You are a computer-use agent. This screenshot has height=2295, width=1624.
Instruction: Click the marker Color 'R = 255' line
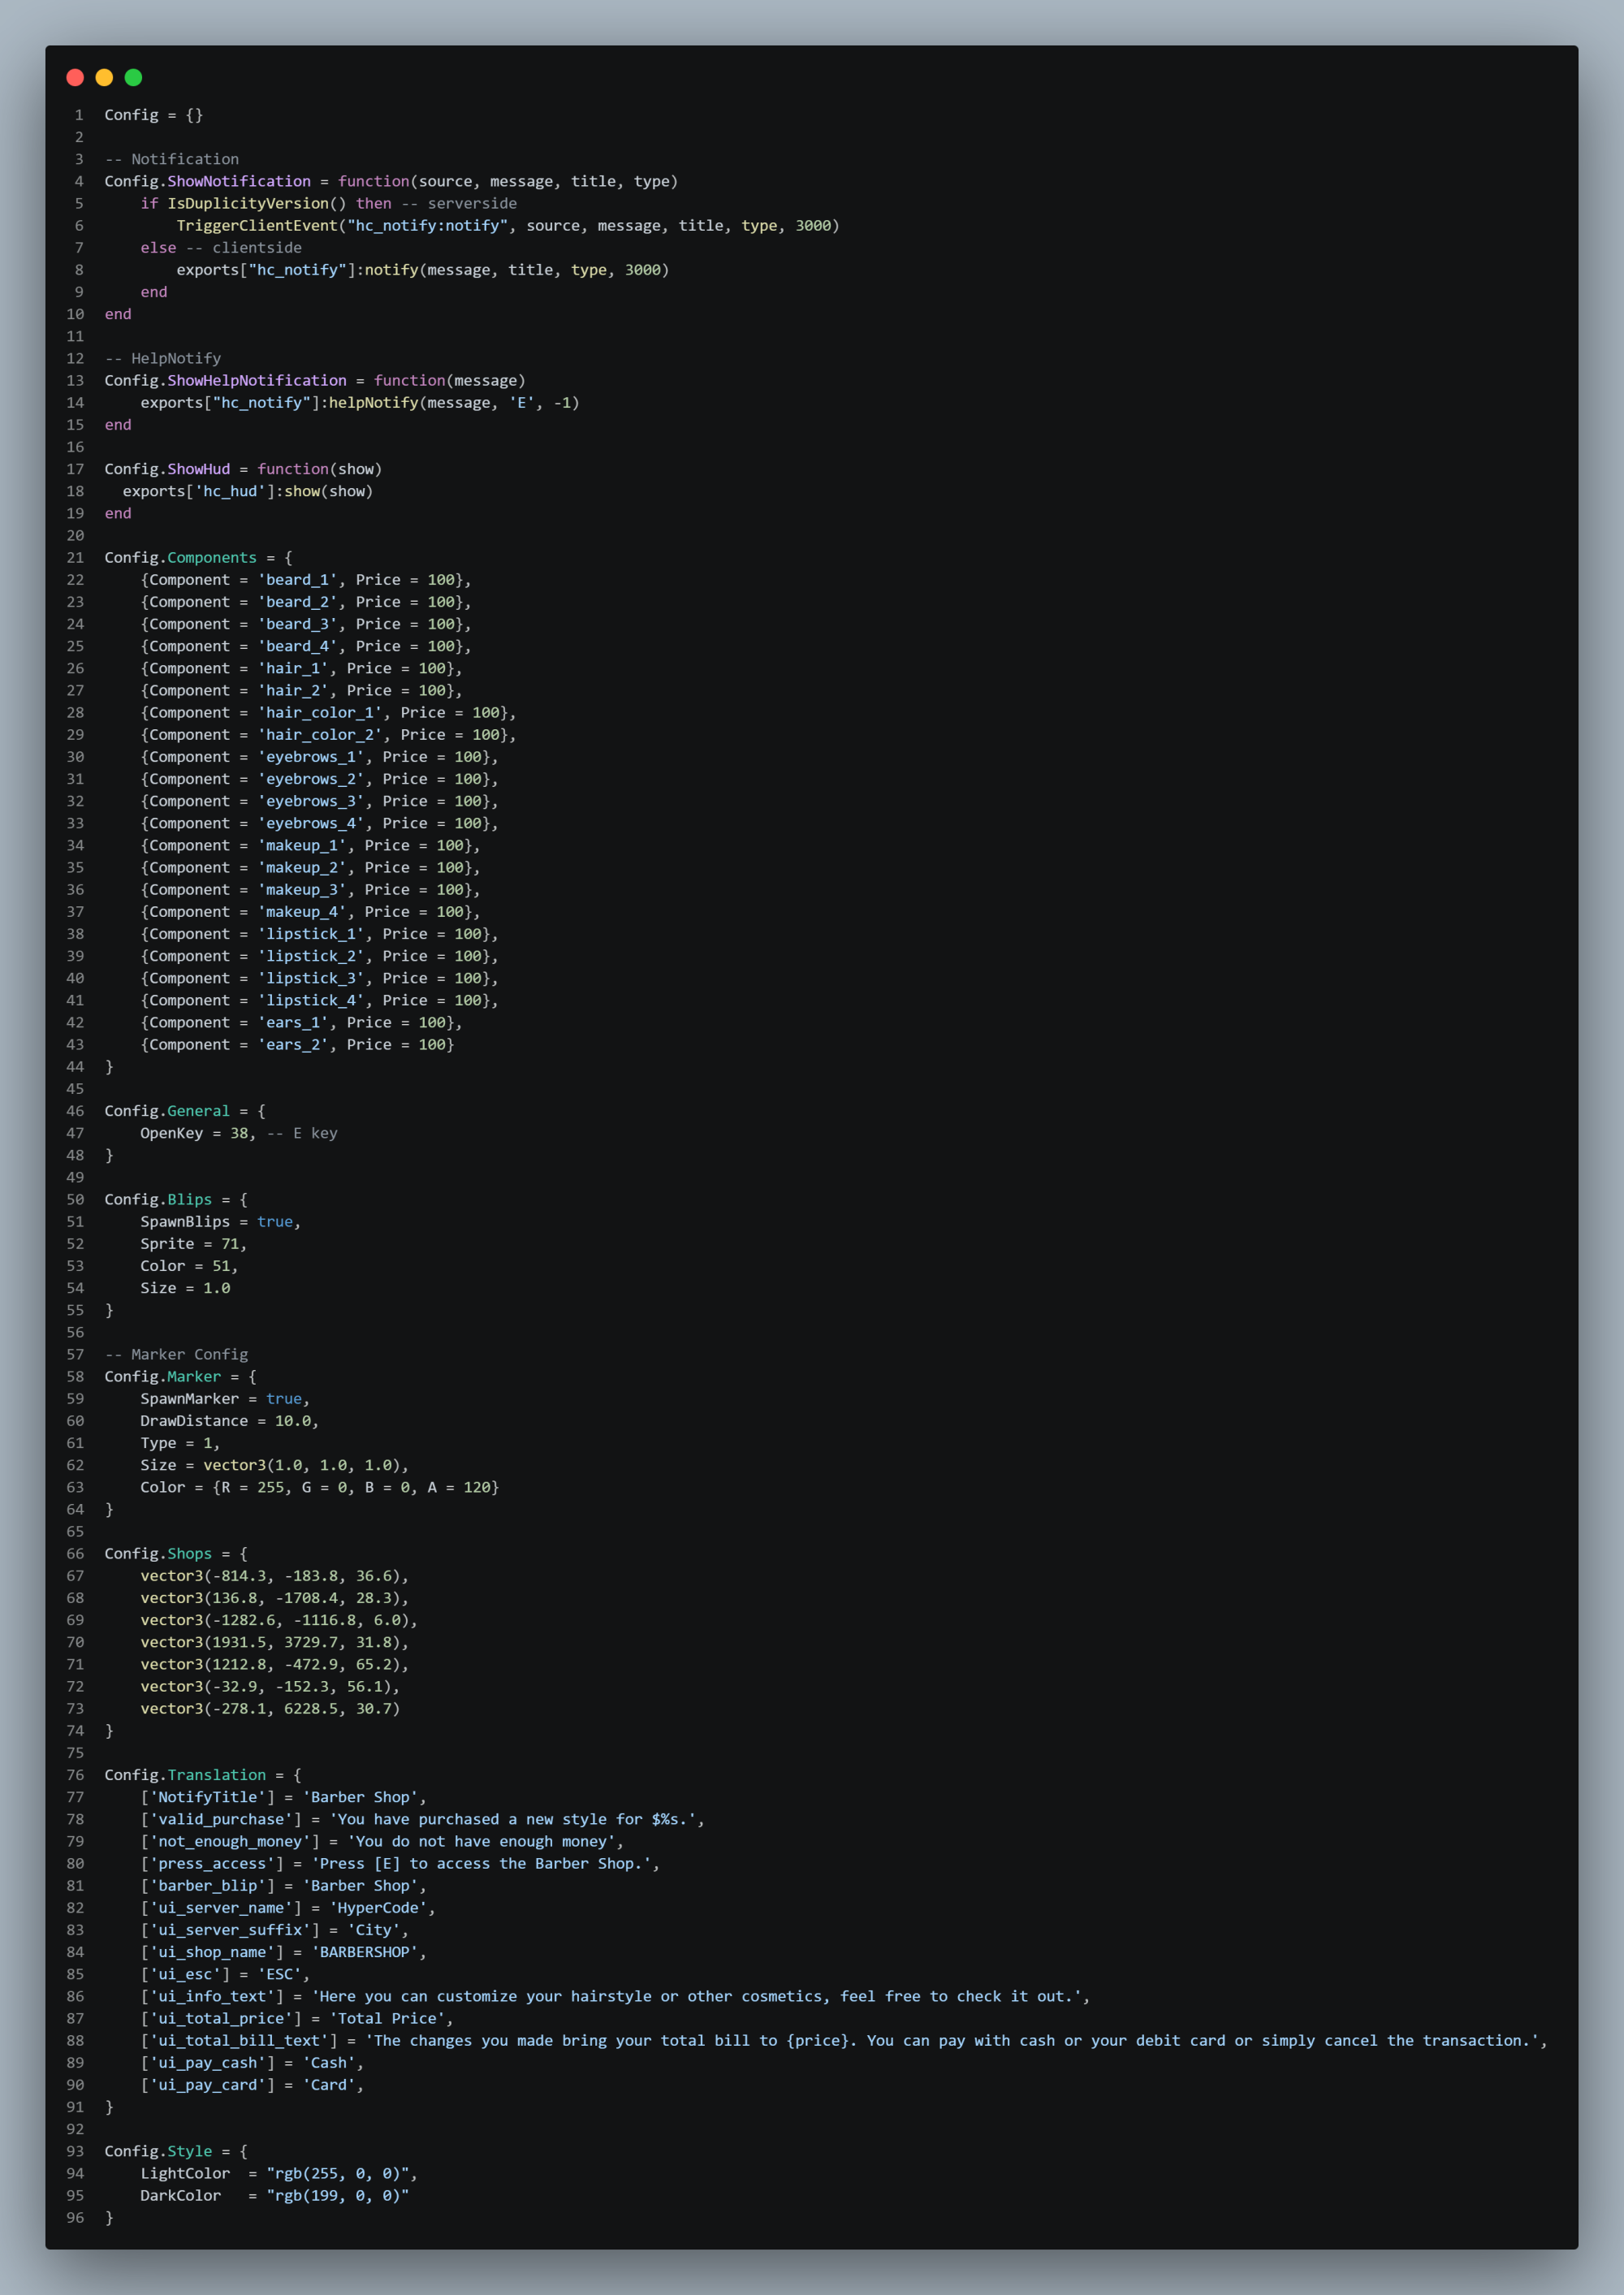click(319, 1487)
